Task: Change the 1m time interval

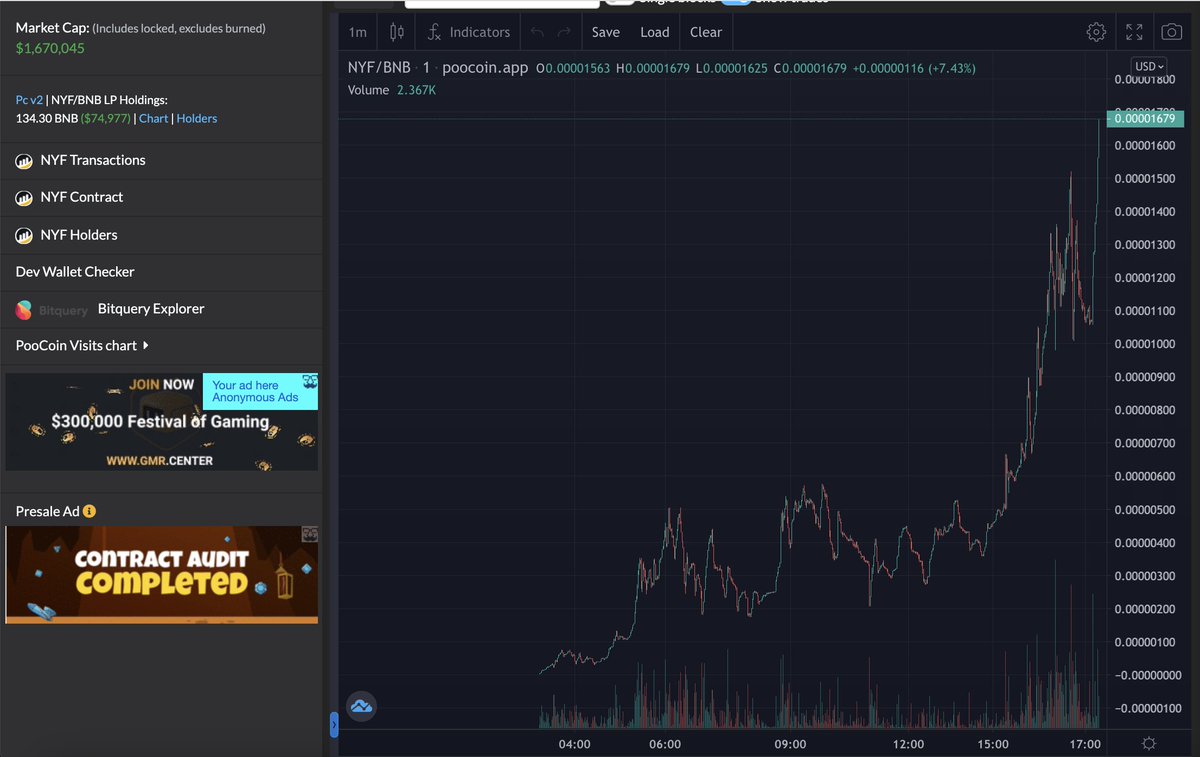Action: (357, 32)
